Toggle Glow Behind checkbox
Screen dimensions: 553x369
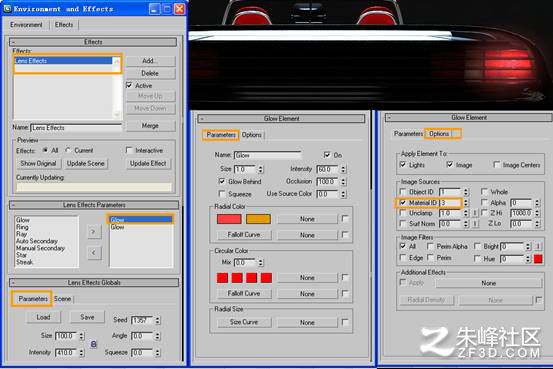pos(222,181)
